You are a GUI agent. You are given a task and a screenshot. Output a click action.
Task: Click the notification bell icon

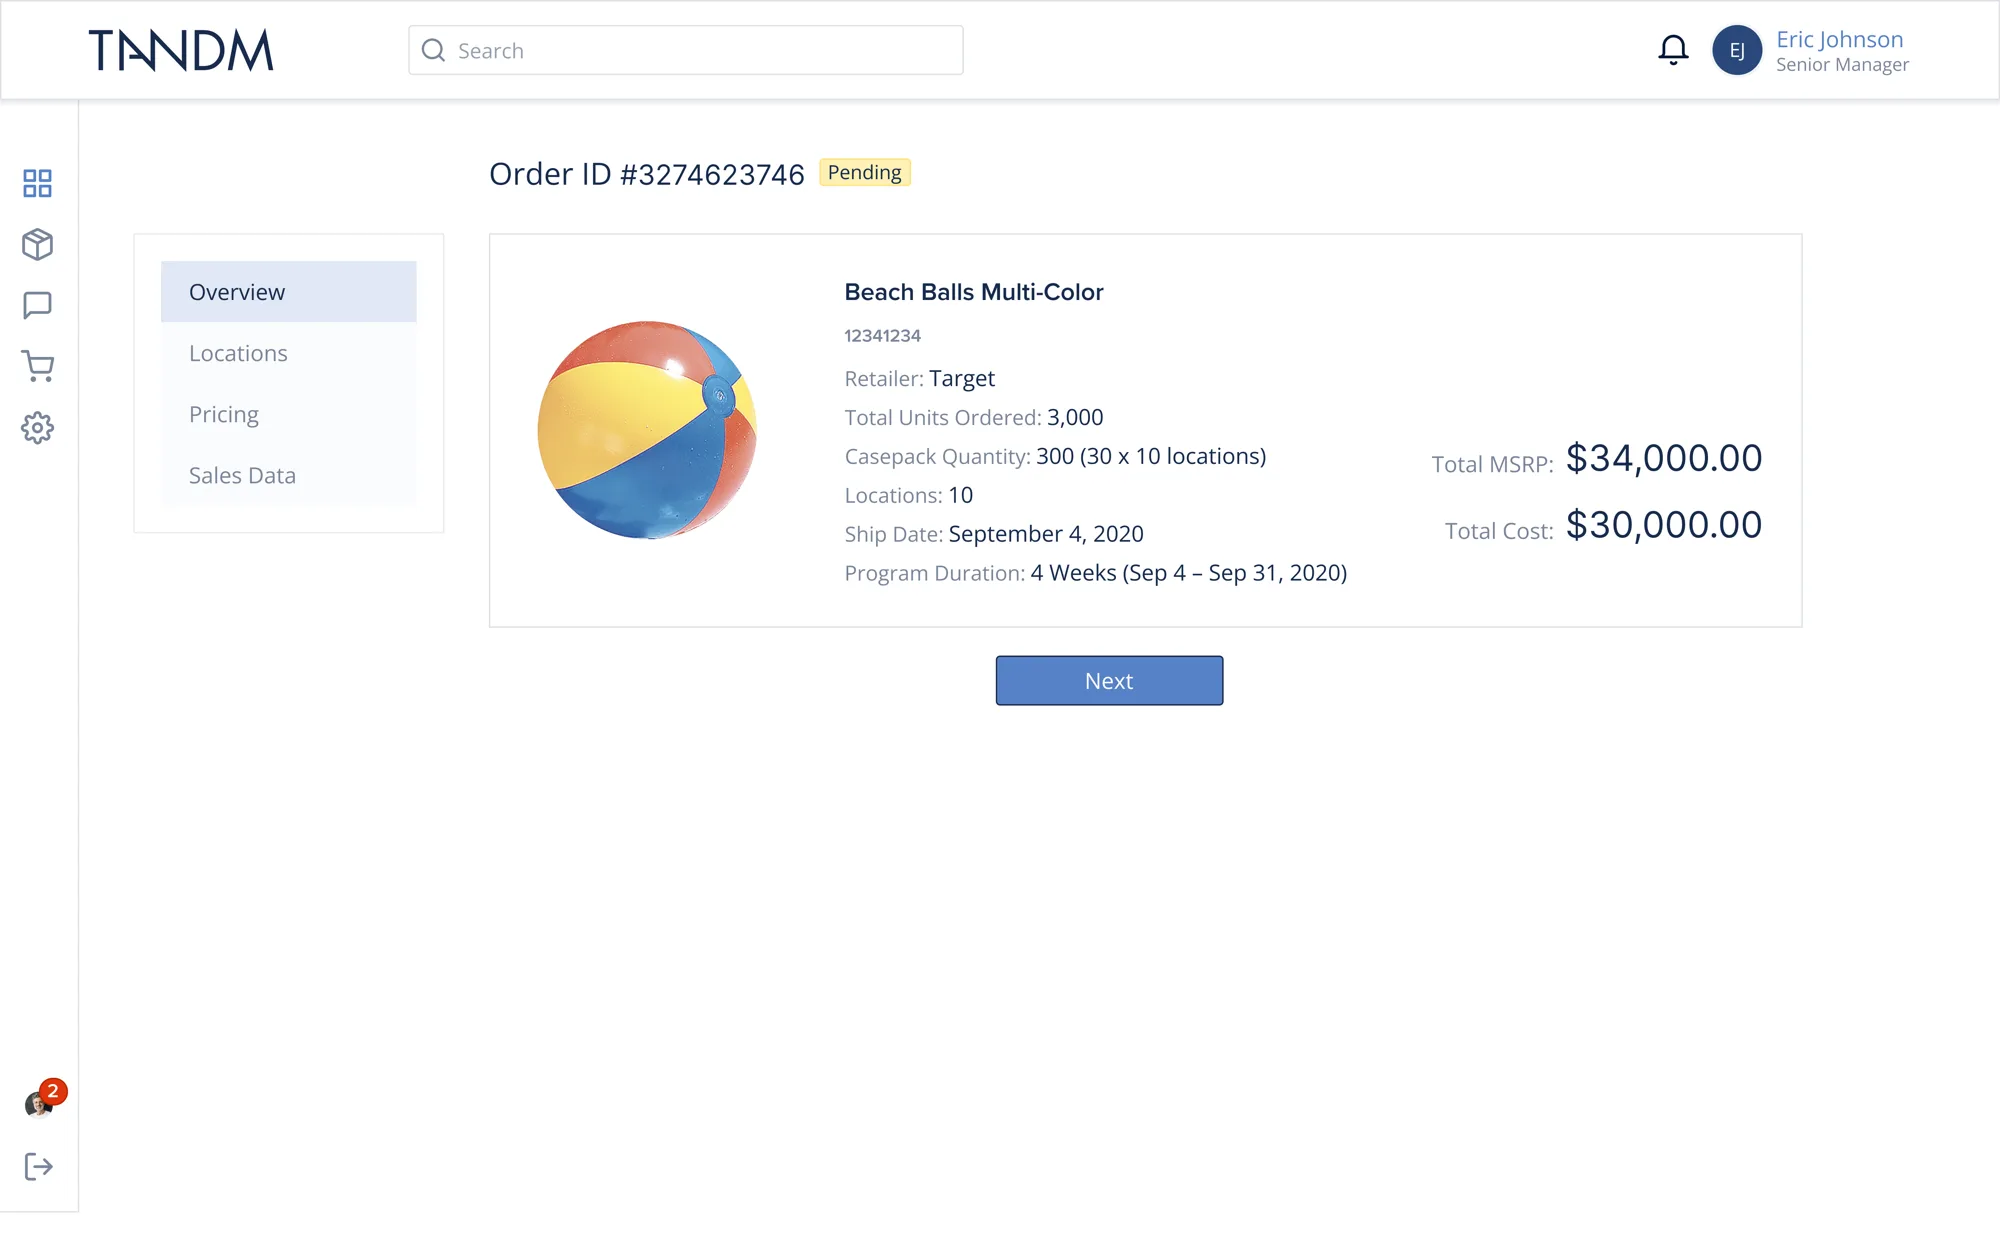click(1673, 50)
